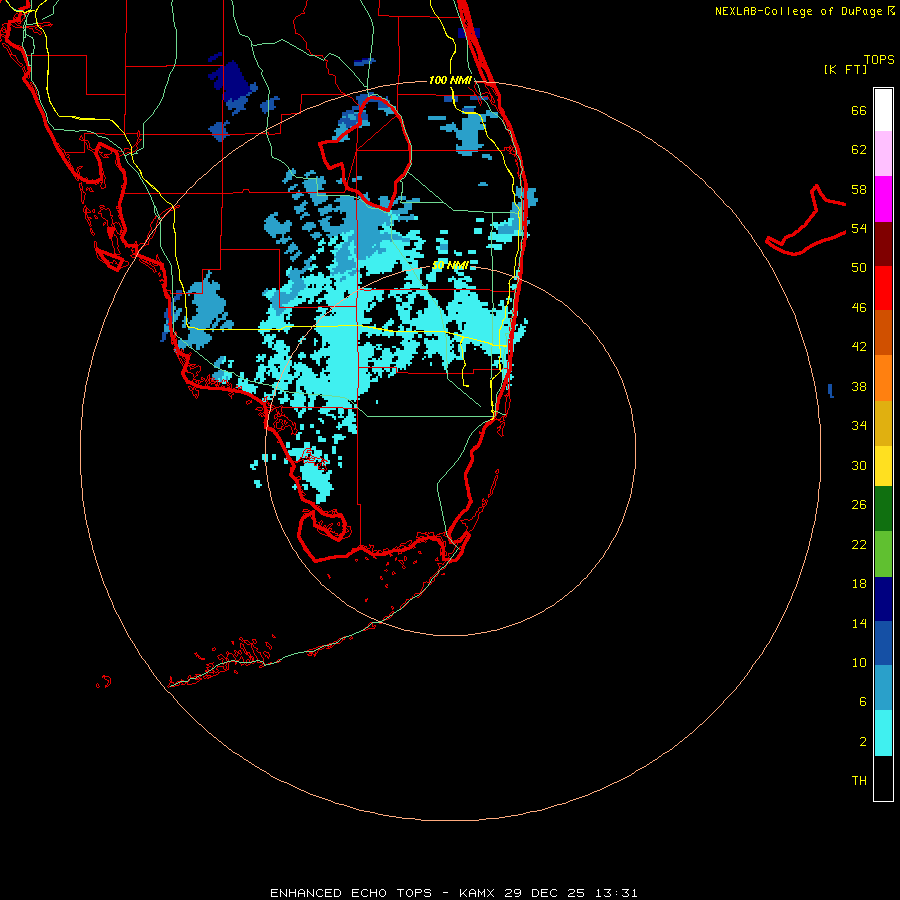
Task: Click the navy 22 kft legend swatch
Action: [883, 599]
